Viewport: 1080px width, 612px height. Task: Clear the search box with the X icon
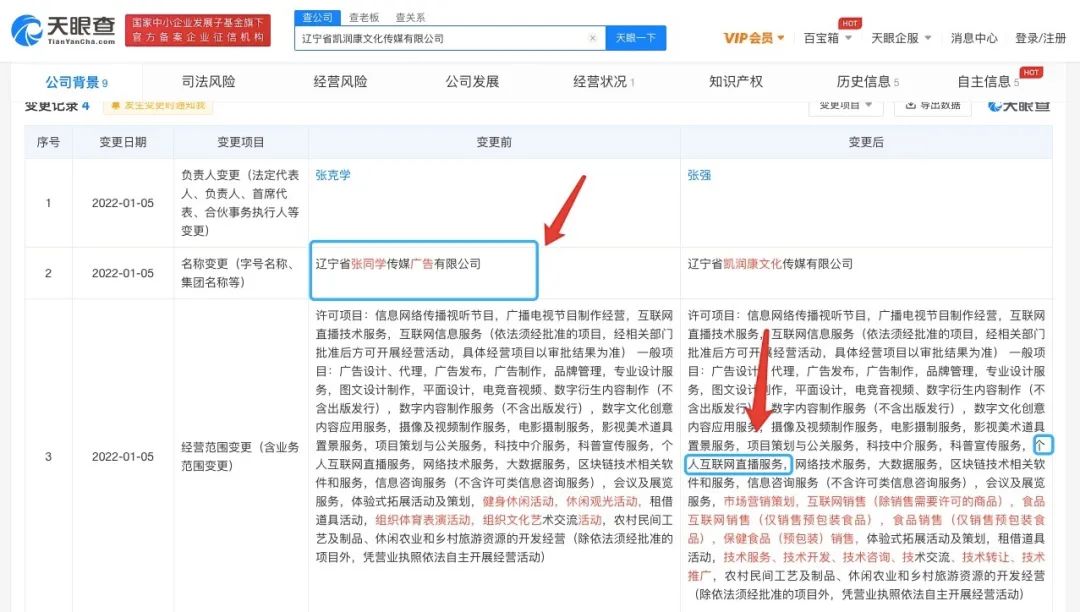click(x=592, y=38)
